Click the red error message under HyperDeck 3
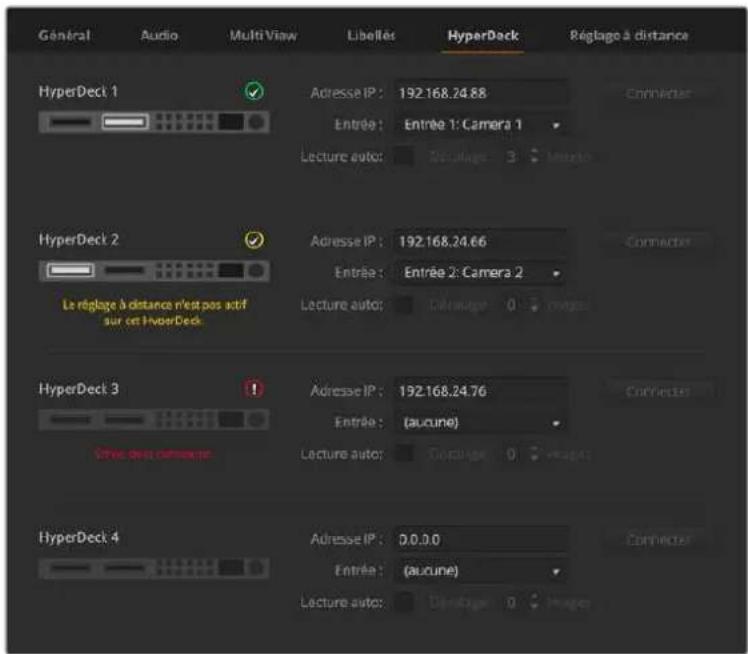 pos(153,454)
